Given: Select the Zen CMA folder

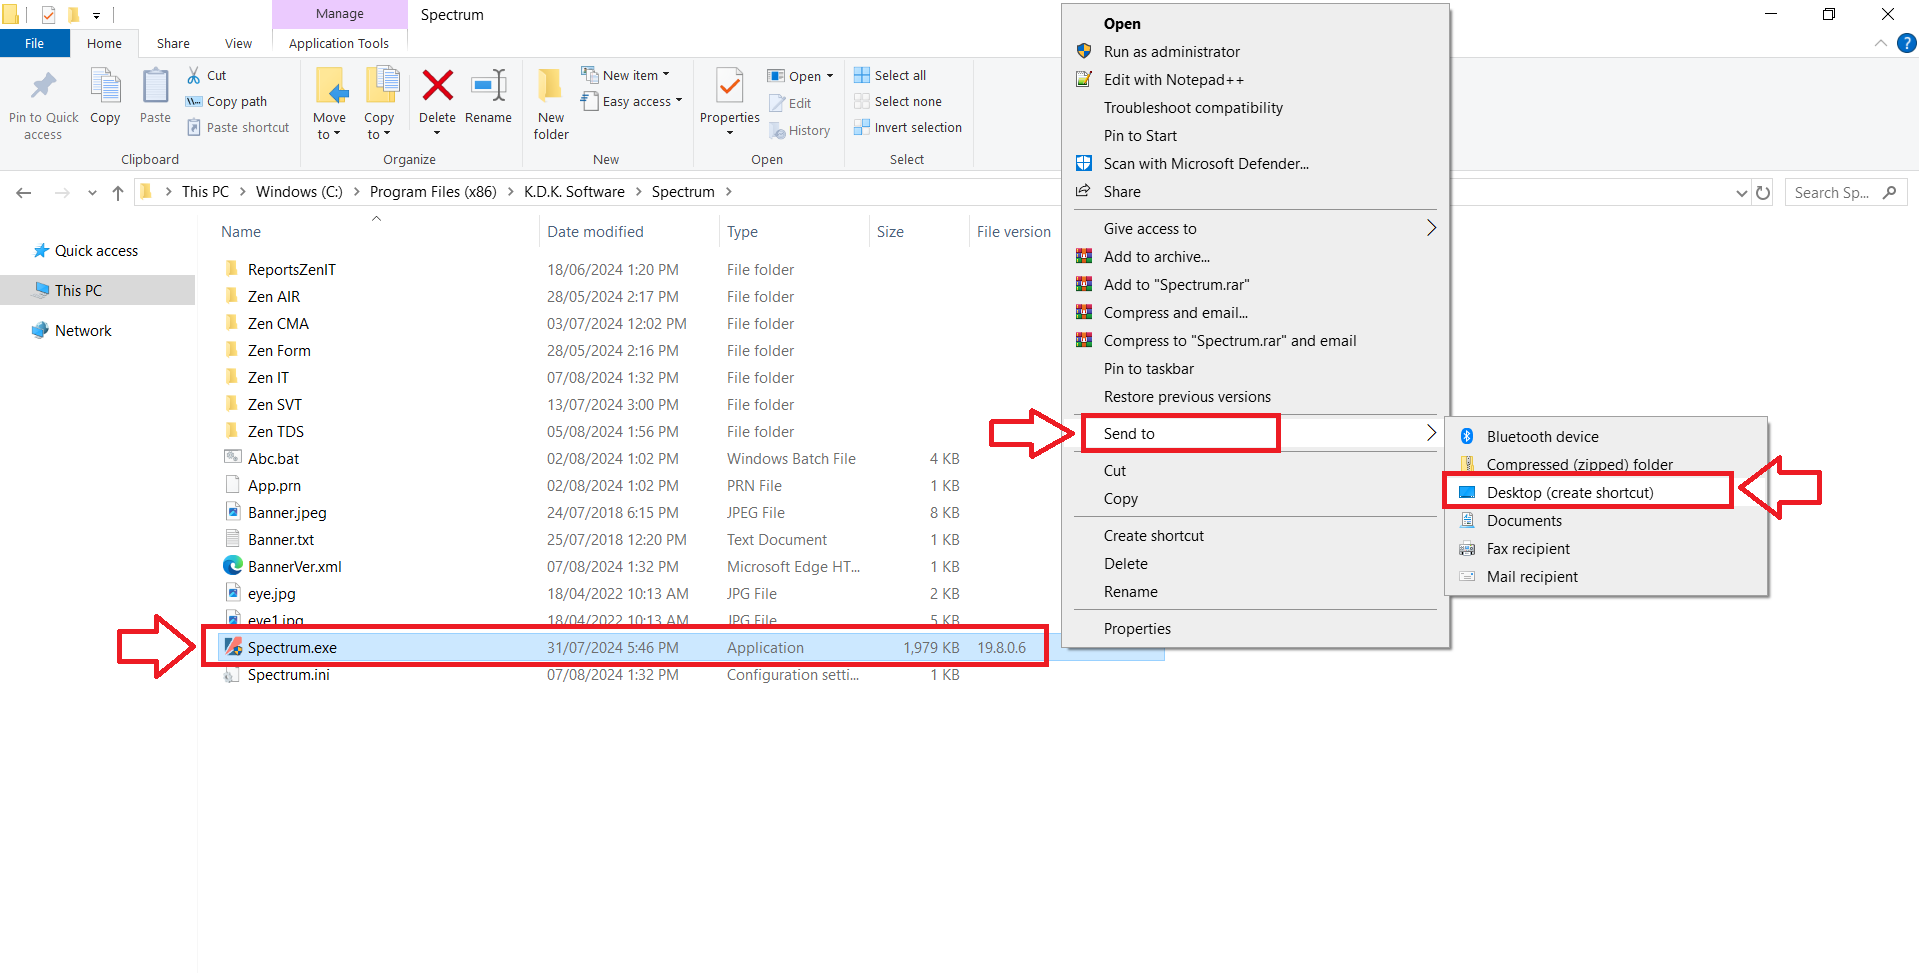Looking at the screenshot, I should tap(278, 324).
